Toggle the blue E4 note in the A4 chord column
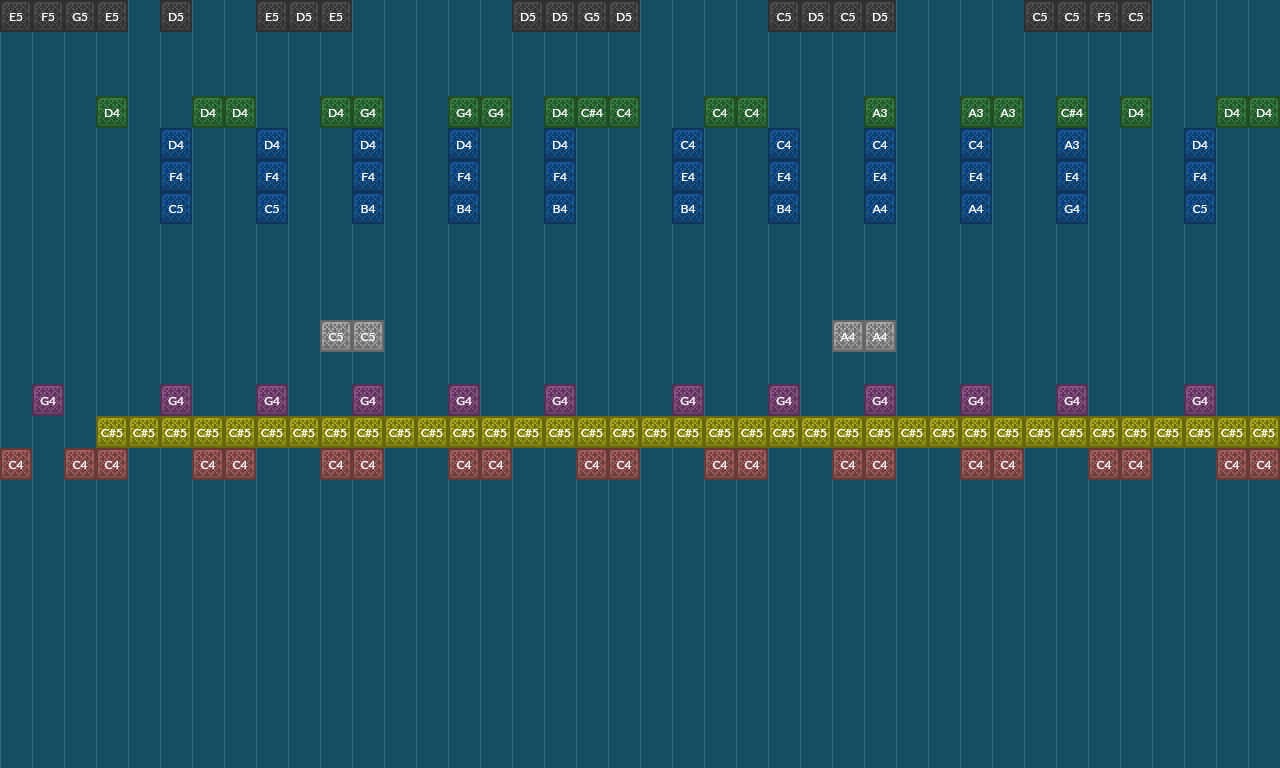This screenshot has width=1280, height=768. click(880, 176)
